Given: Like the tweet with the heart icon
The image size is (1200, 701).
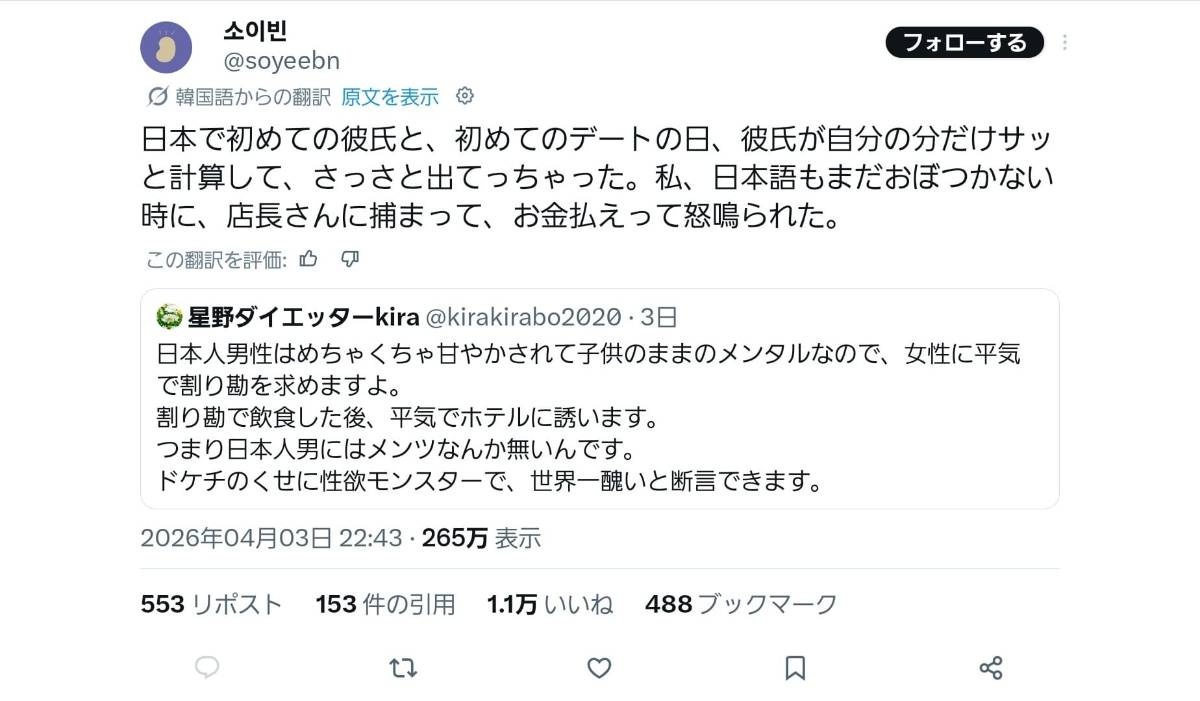Looking at the screenshot, I should tap(599, 667).
